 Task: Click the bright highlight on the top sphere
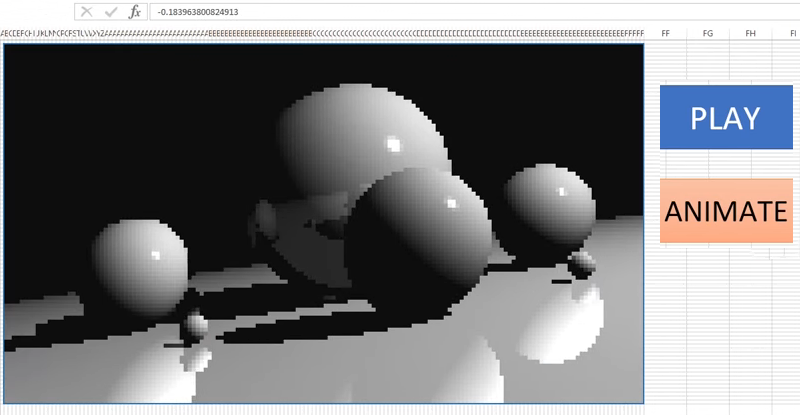(394, 146)
